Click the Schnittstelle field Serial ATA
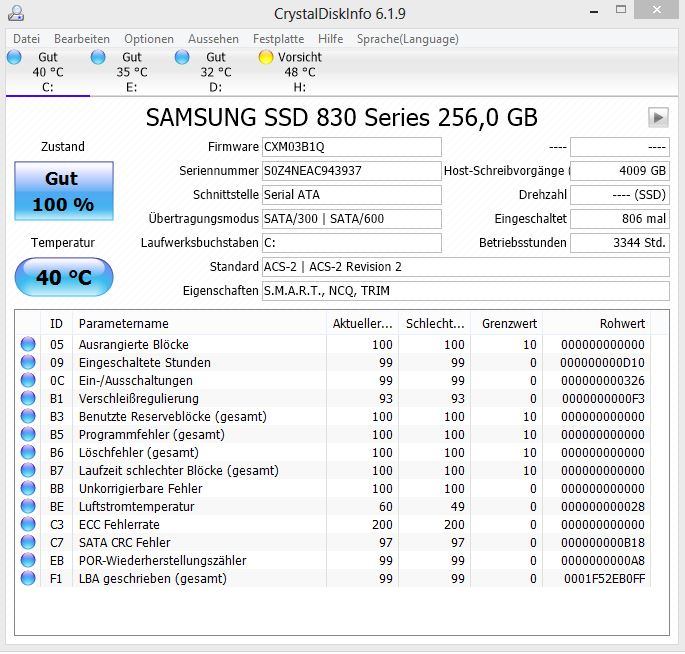Image resolution: width=685 pixels, height=654 pixels. [x=352, y=195]
